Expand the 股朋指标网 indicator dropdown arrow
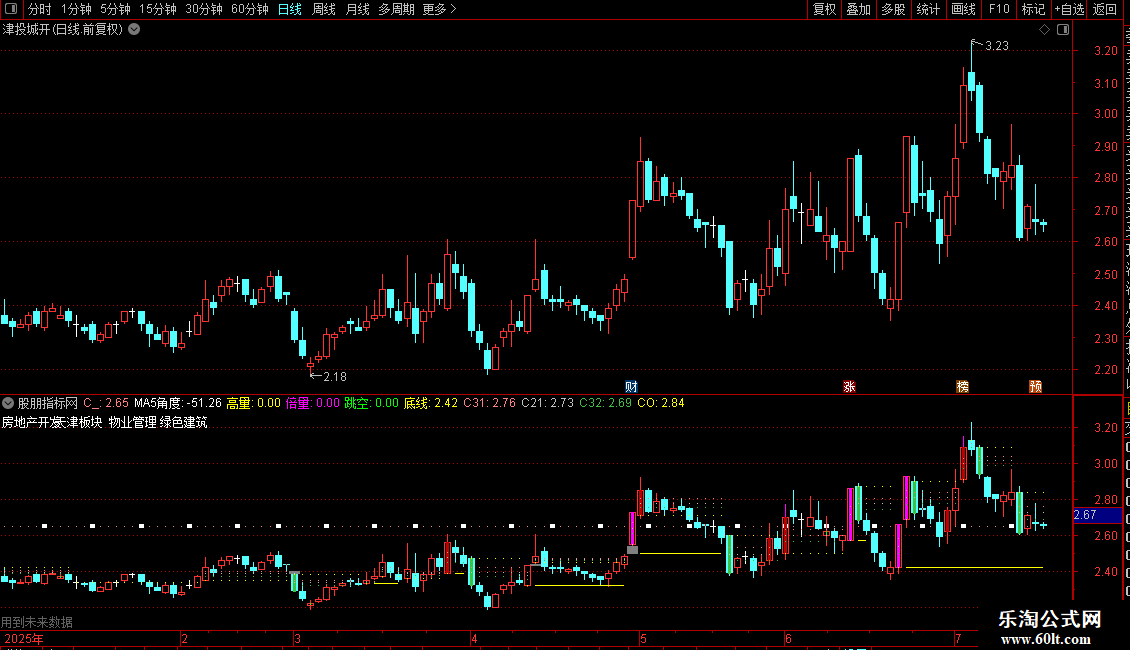Image resolution: width=1130 pixels, height=650 pixels. tap(8, 403)
